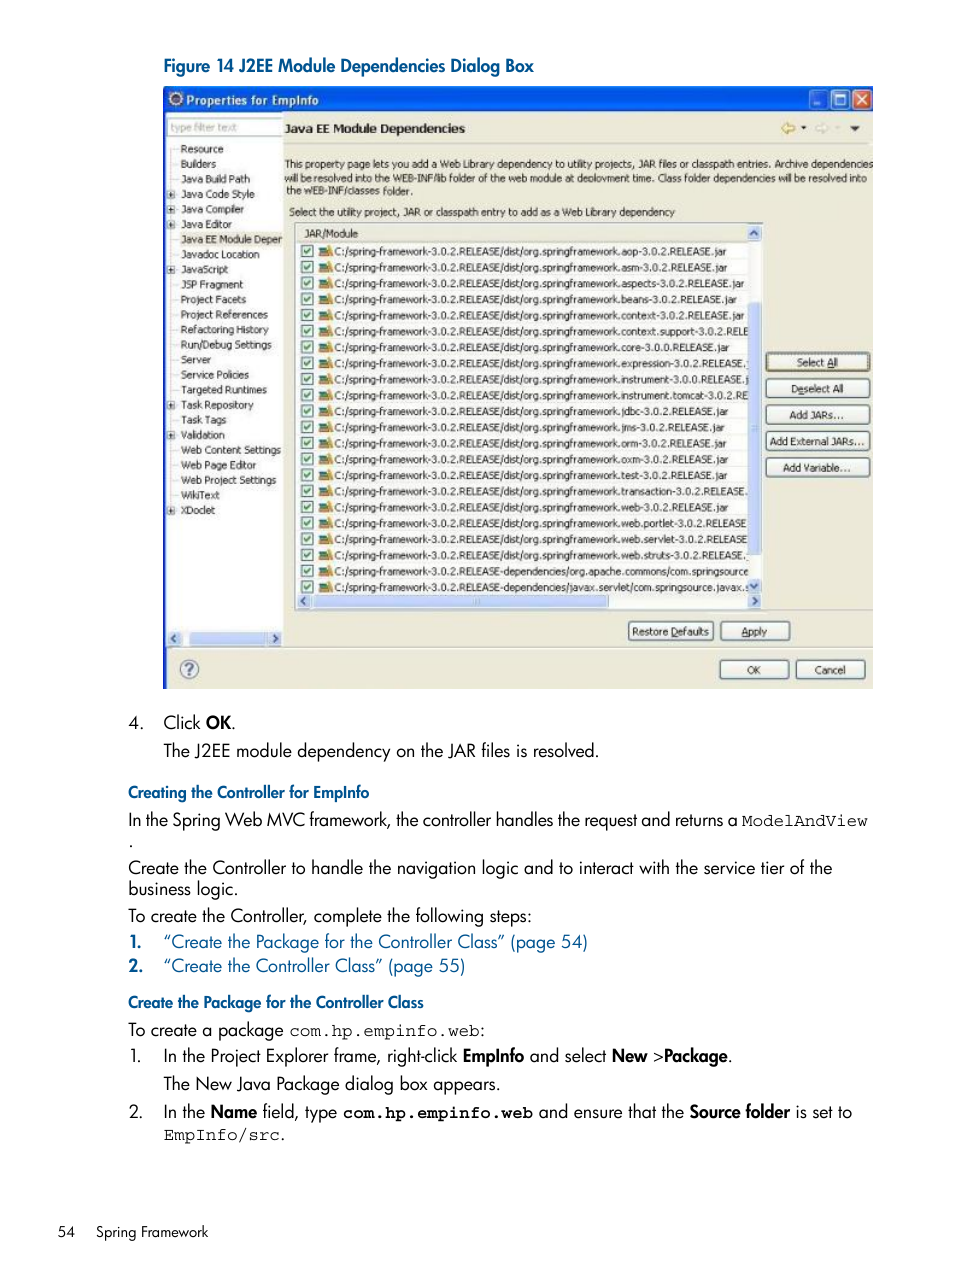Open Project References properties page
This screenshot has height=1271, width=954.
pos(224,314)
